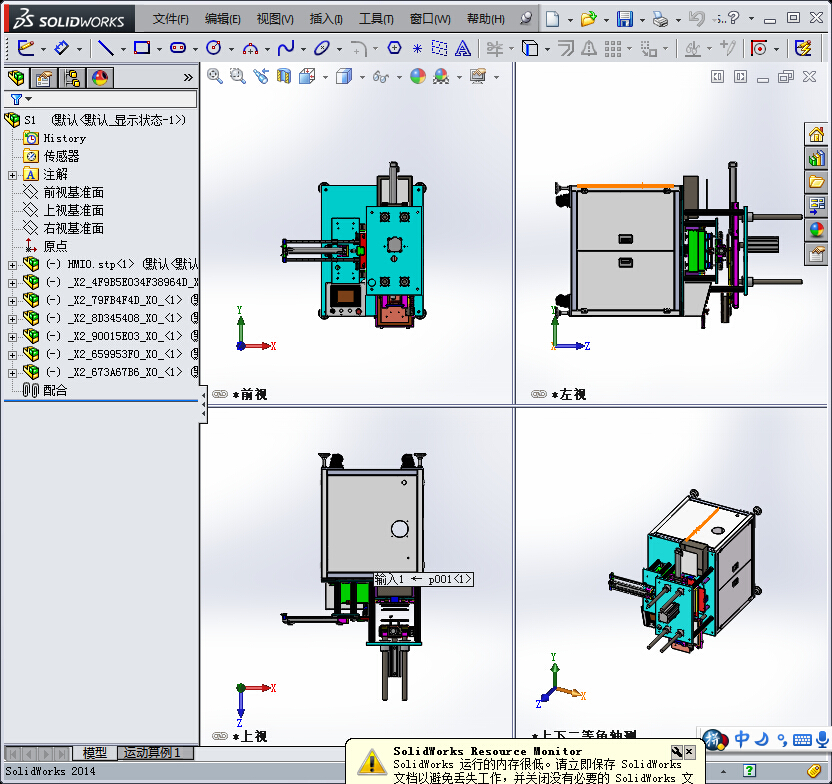Open 文件(F) menu
The height and width of the screenshot is (784, 832).
pyautogui.click(x=170, y=19)
